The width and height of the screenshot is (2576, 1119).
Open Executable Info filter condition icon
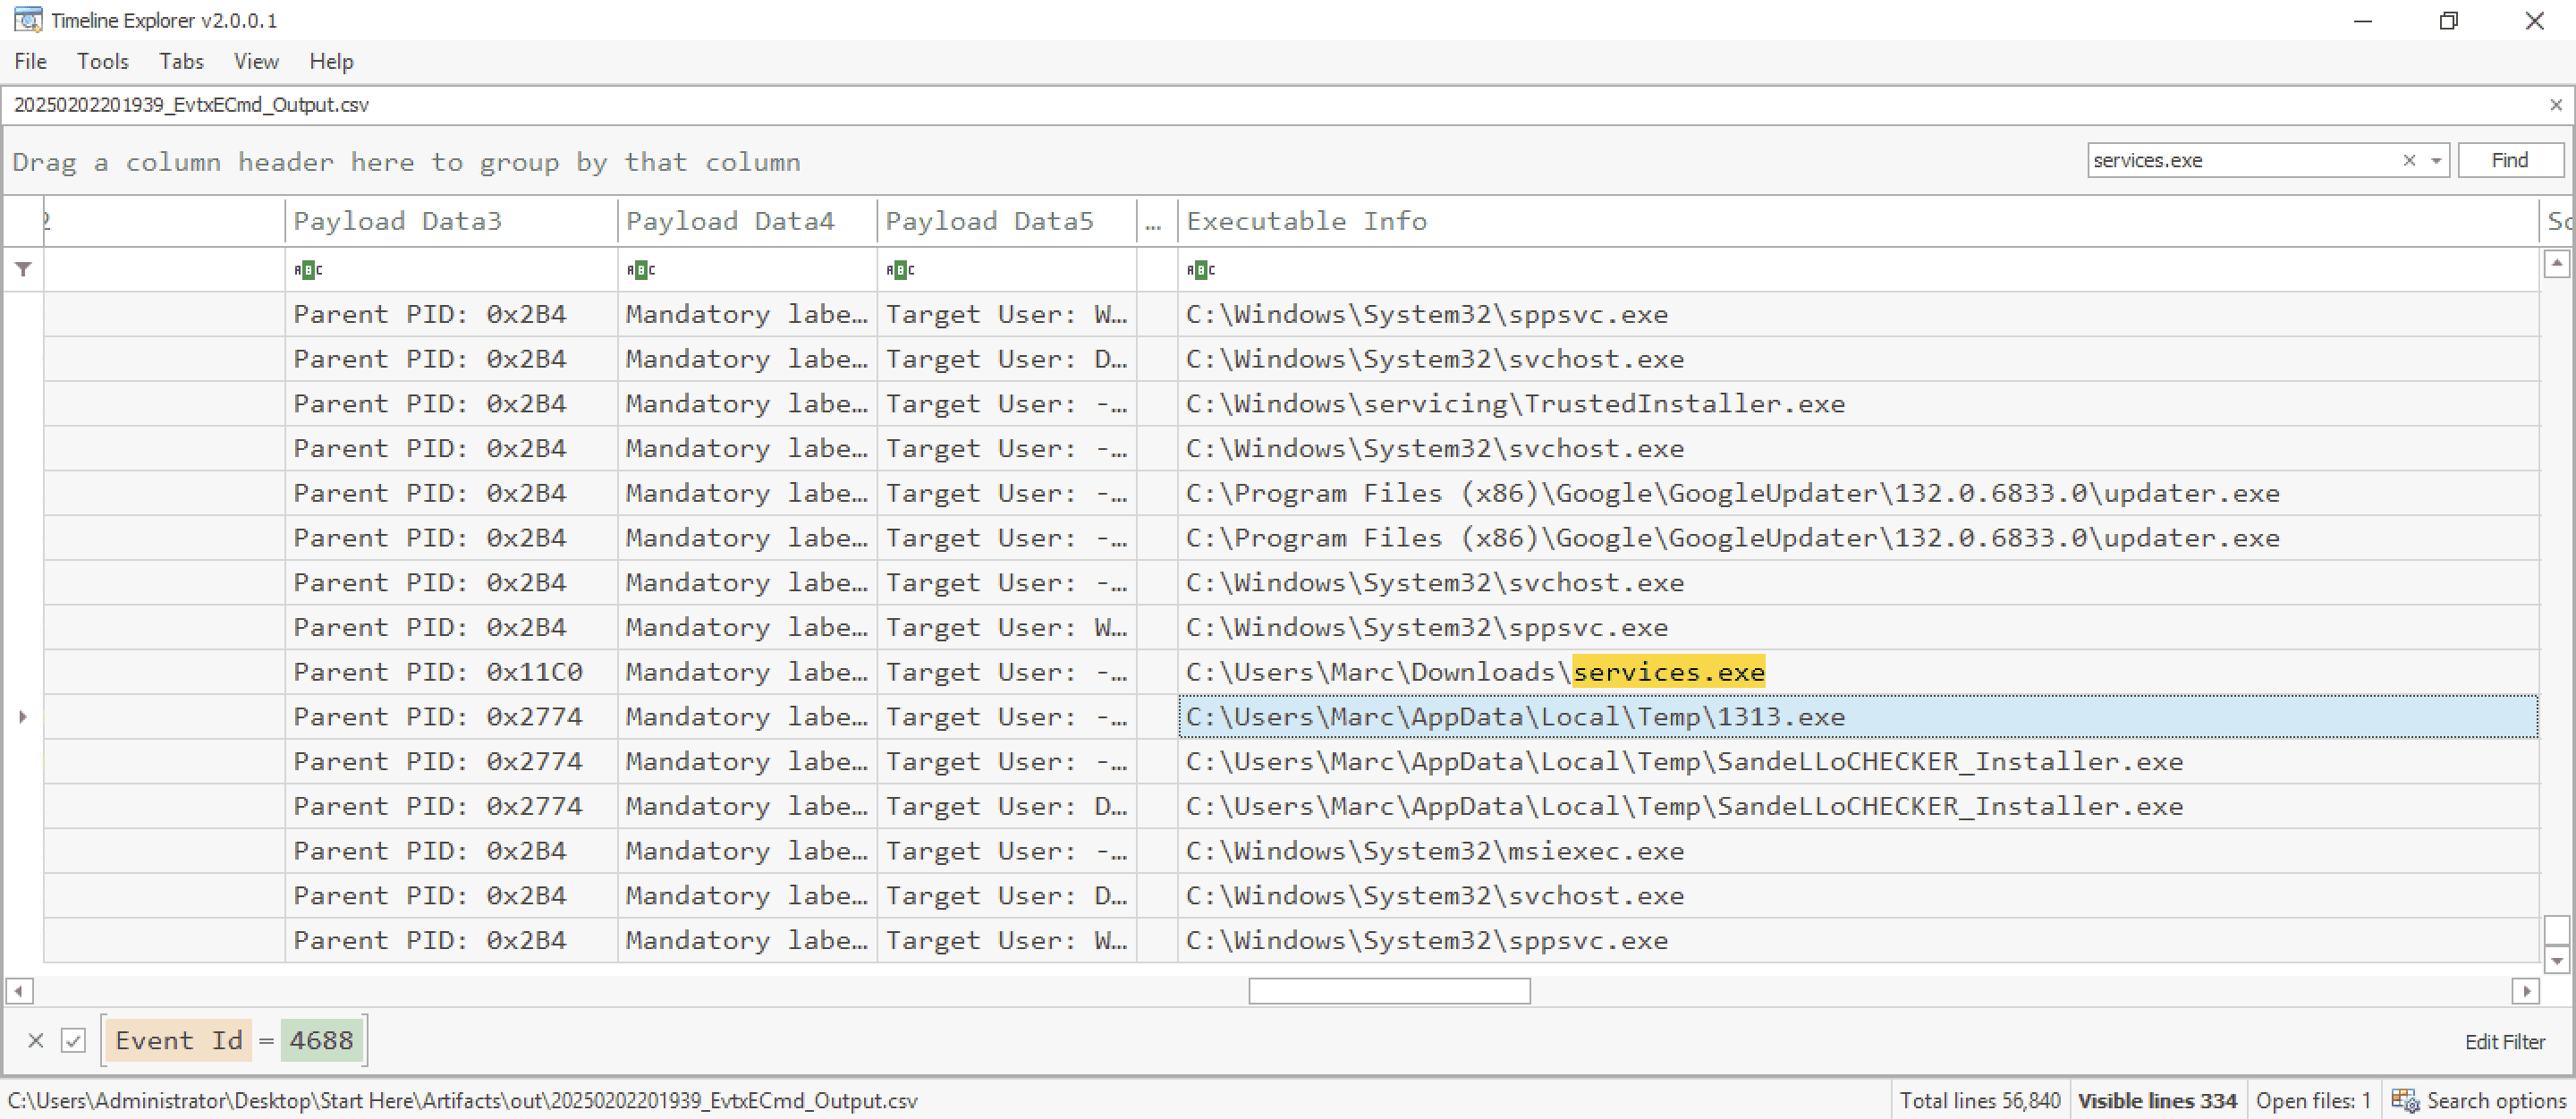click(x=1201, y=269)
